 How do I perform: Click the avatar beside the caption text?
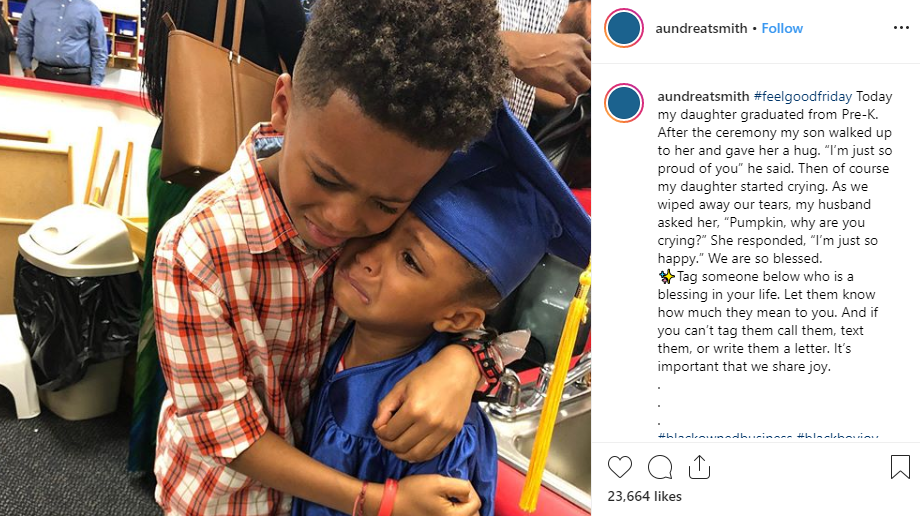(x=624, y=103)
